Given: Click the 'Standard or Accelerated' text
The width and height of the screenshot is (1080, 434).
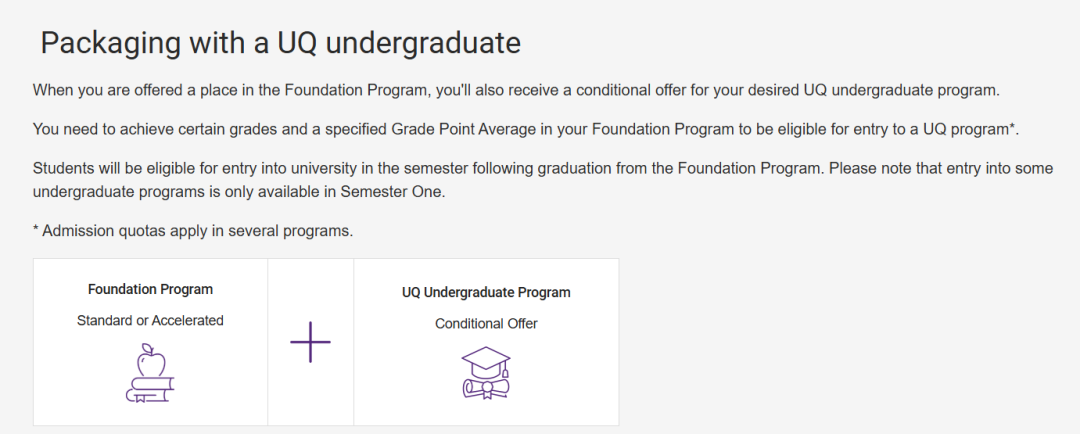Looking at the screenshot, I should [150, 320].
